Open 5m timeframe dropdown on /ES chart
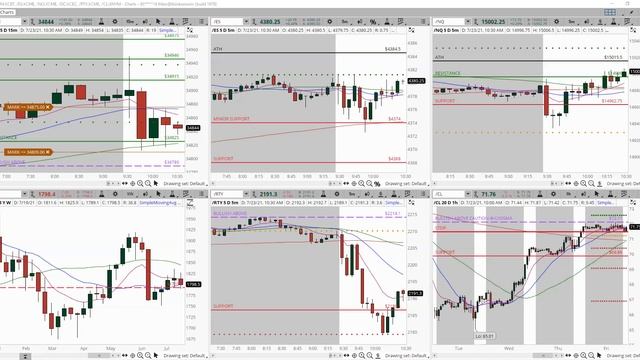This screenshot has width=640, height=360. coord(345,22)
